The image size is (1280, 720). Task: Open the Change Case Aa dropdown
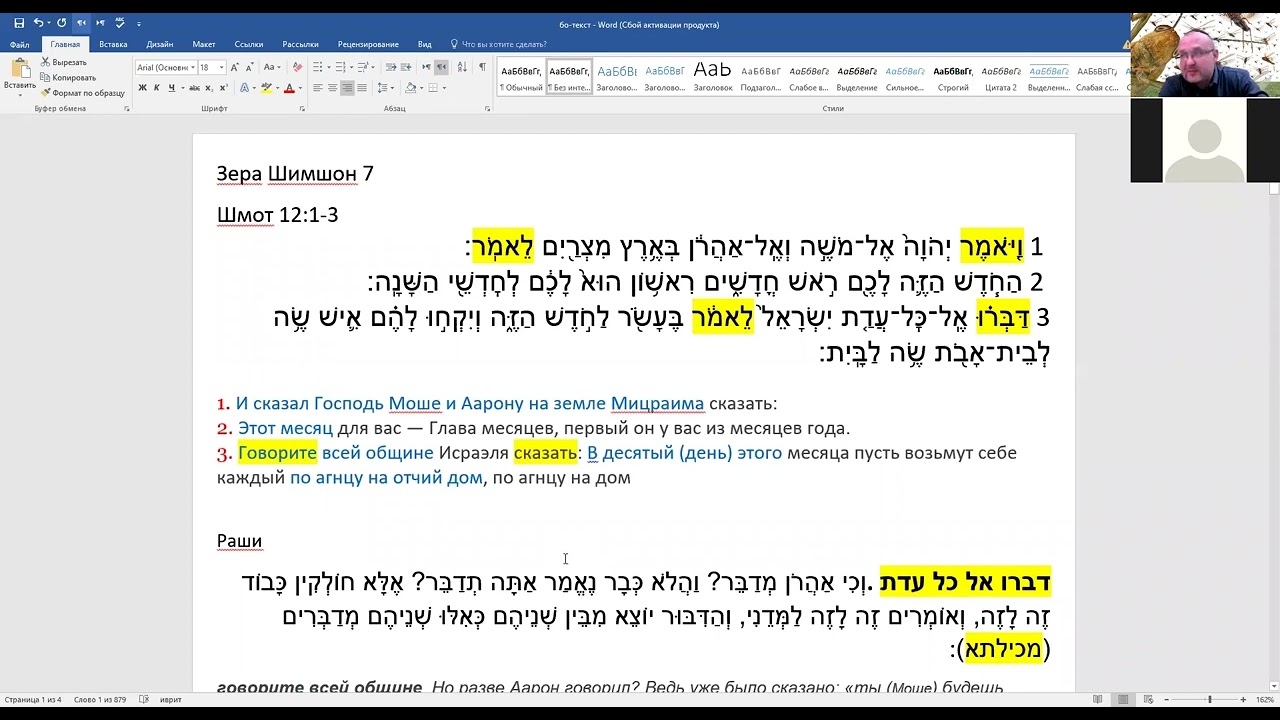[x=272, y=67]
